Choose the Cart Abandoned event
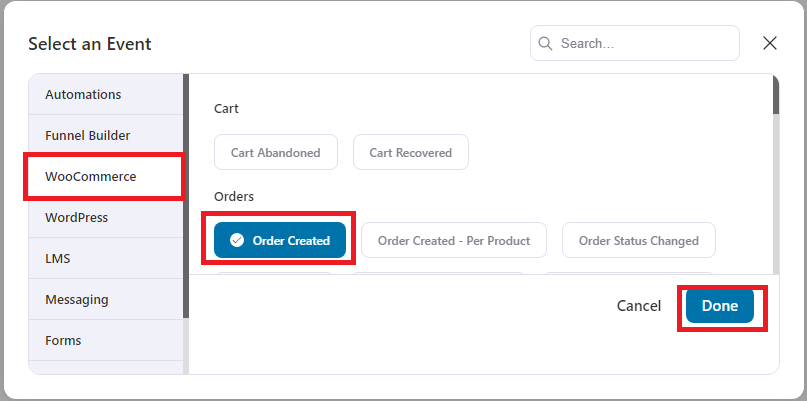The height and width of the screenshot is (401, 807). (x=276, y=152)
